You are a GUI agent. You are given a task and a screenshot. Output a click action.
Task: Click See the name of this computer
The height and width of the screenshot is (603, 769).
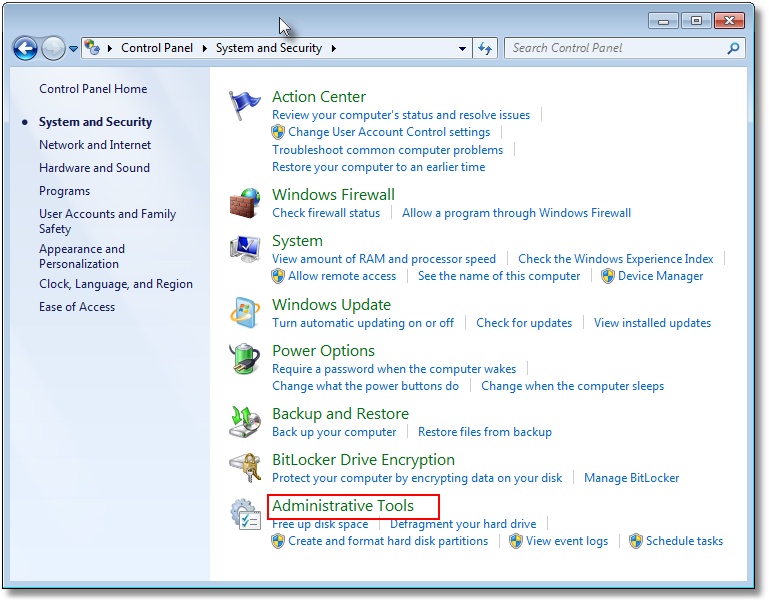pyautogui.click(x=499, y=276)
